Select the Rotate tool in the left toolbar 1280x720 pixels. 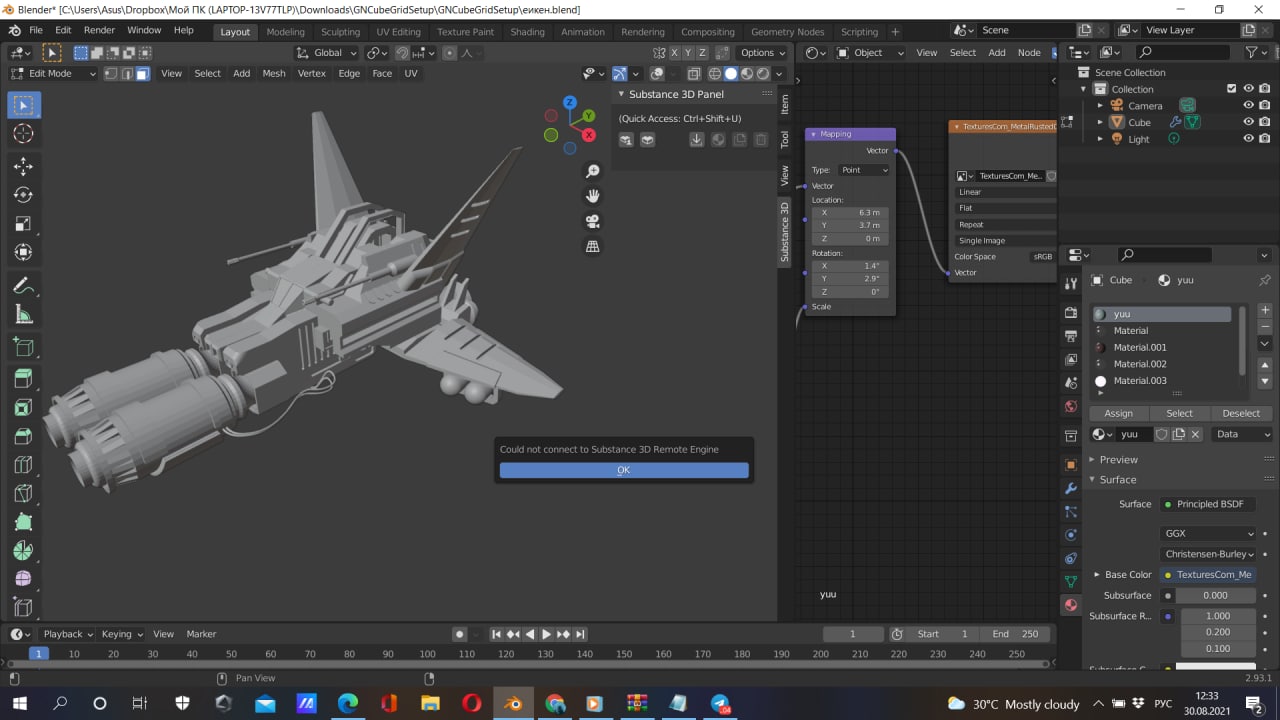coord(24,195)
